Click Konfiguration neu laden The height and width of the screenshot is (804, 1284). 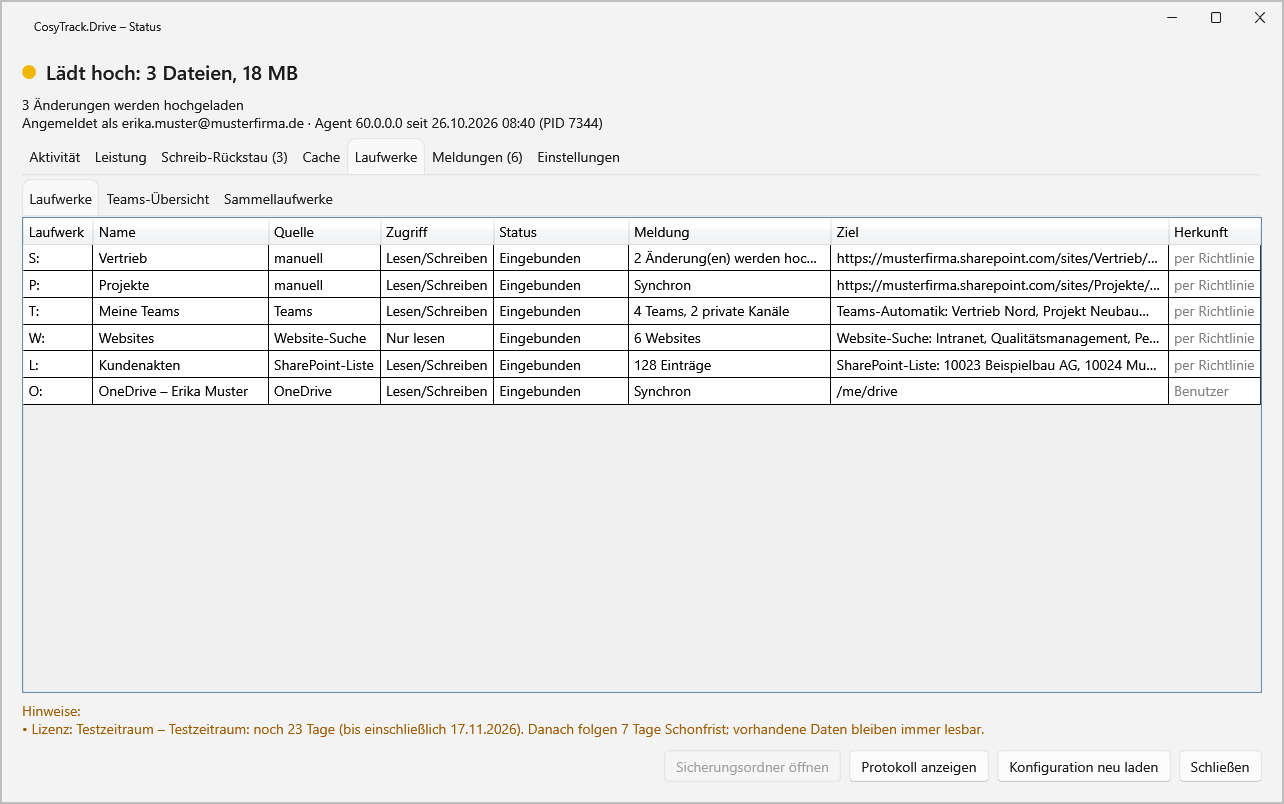(1083, 767)
